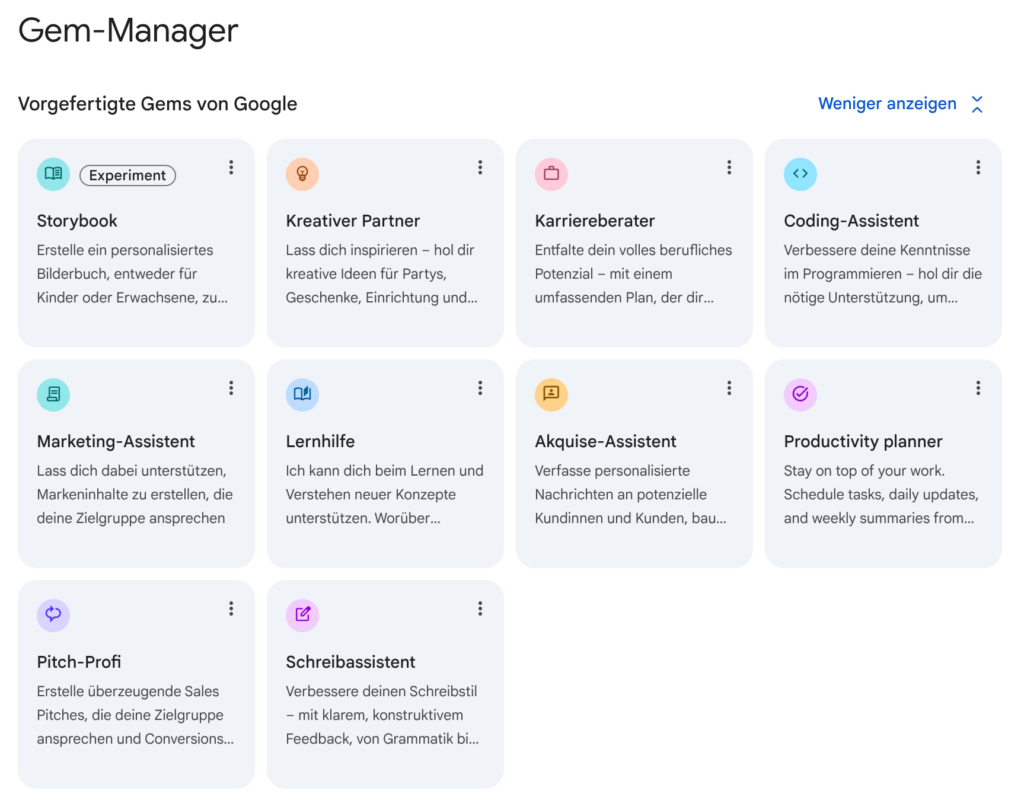Open the Coding-Assistent gem title

851,221
